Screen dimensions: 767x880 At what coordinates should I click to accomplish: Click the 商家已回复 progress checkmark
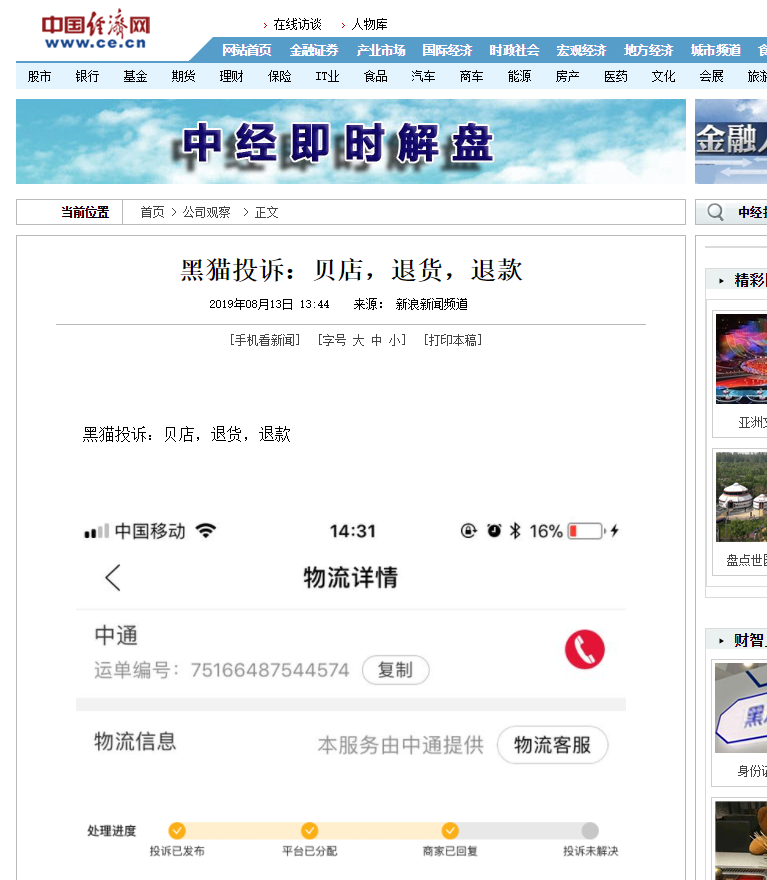click(449, 830)
